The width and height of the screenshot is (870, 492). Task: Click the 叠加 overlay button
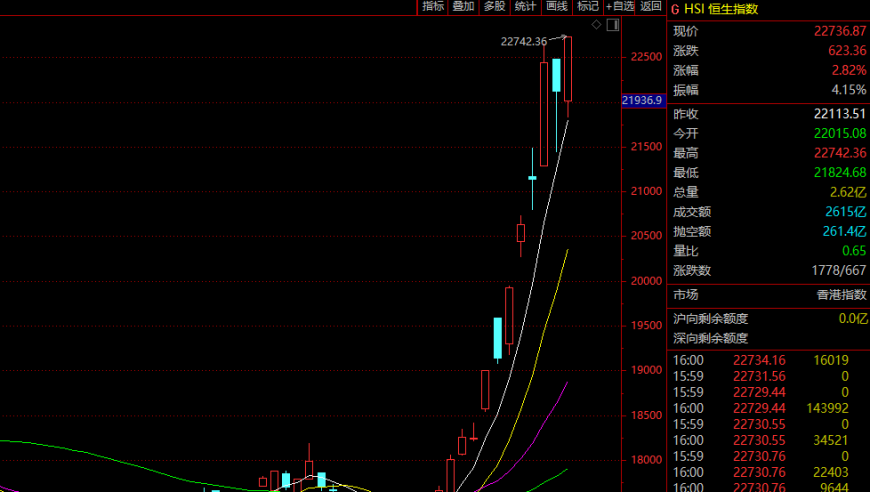tap(463, 7)
